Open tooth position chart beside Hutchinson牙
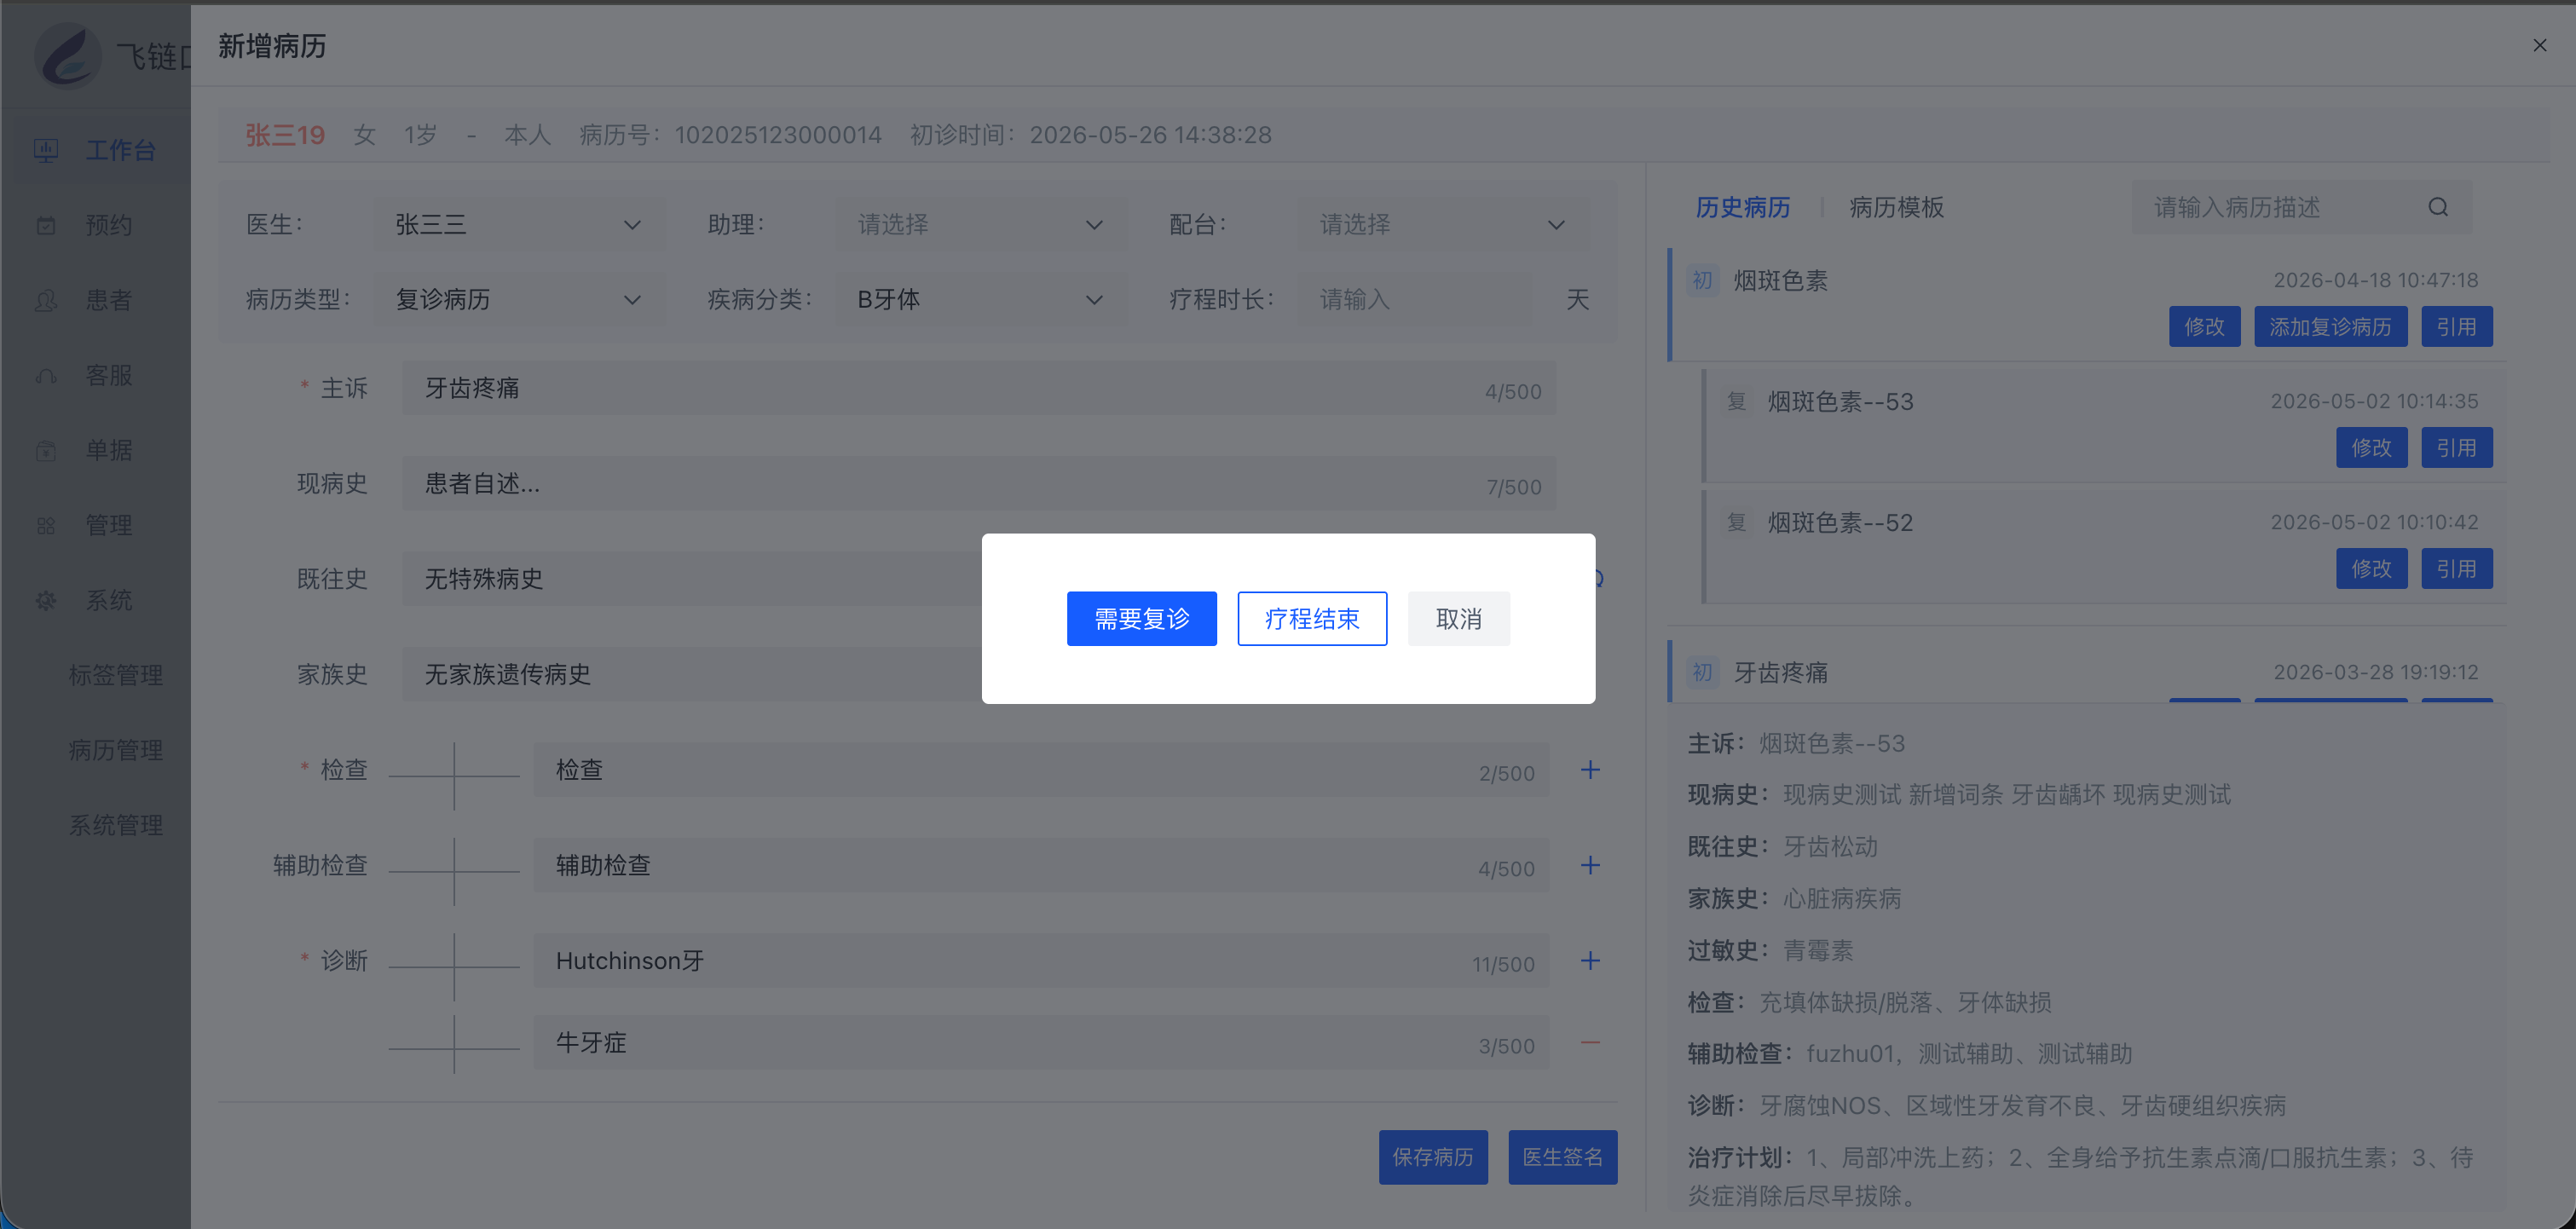This screenshot has width=2576, height=1229. tap(454, 967)
